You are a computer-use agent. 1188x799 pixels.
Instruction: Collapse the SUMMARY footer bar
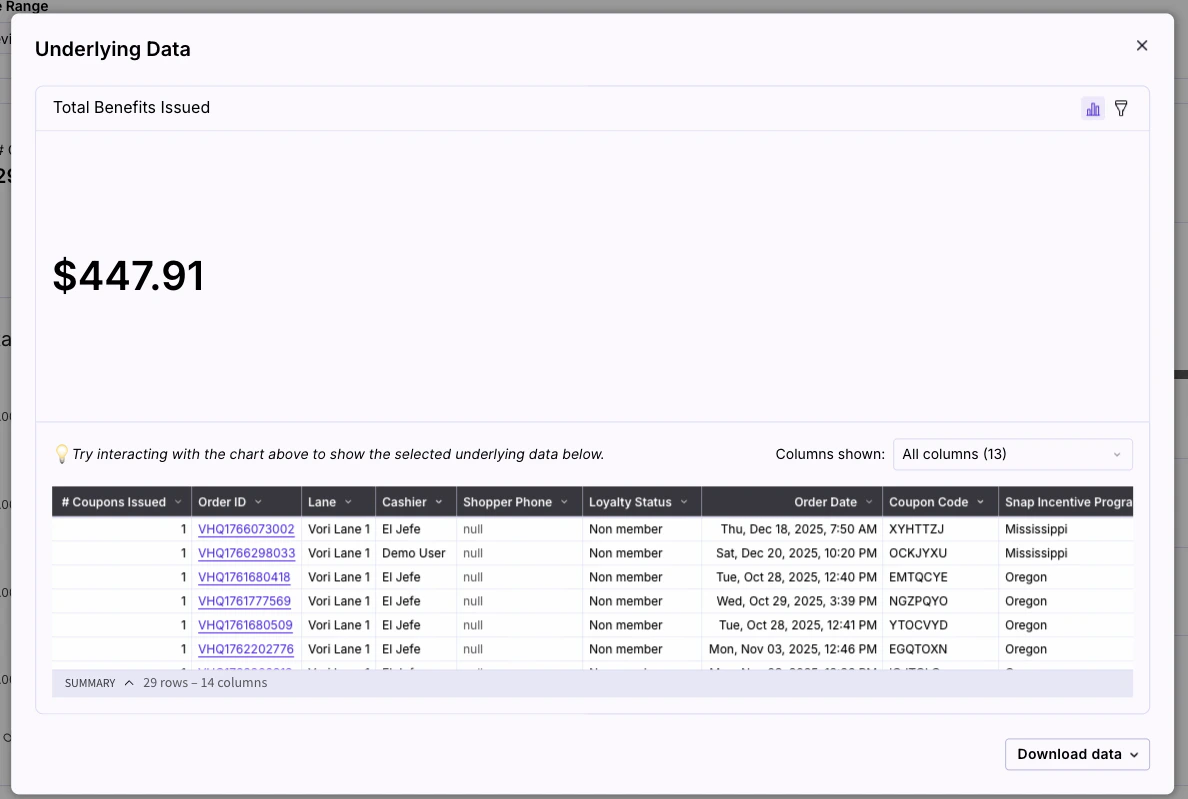point(128,683)
